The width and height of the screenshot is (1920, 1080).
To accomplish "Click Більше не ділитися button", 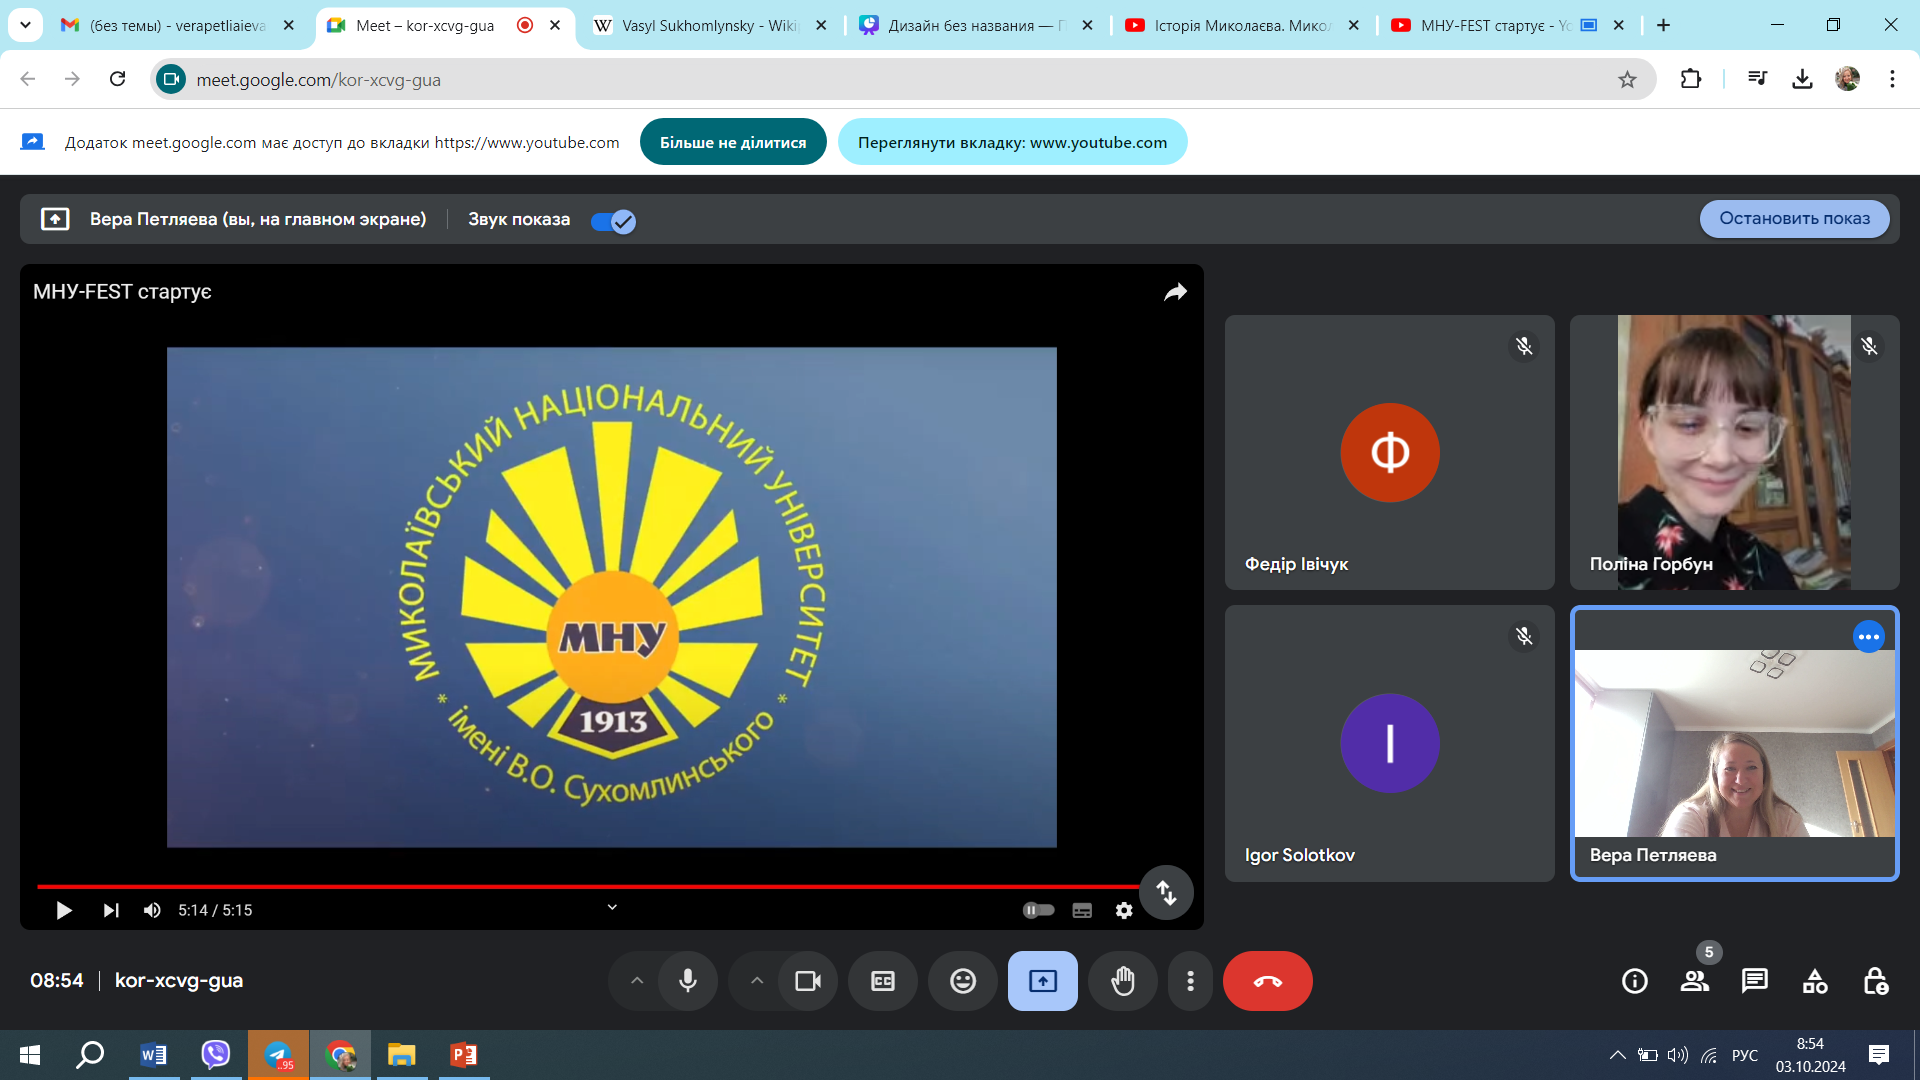I will point(733,142).
